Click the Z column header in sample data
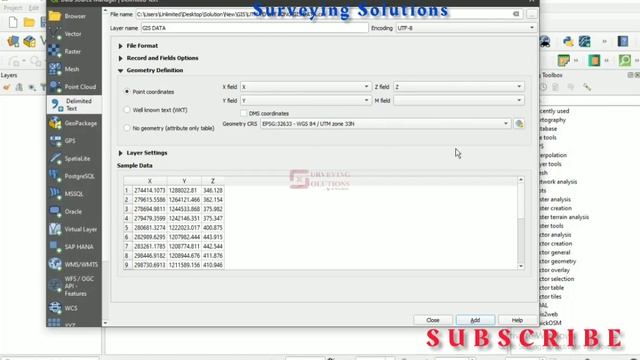This screenshot has width=640, height=360. (213, 181)
